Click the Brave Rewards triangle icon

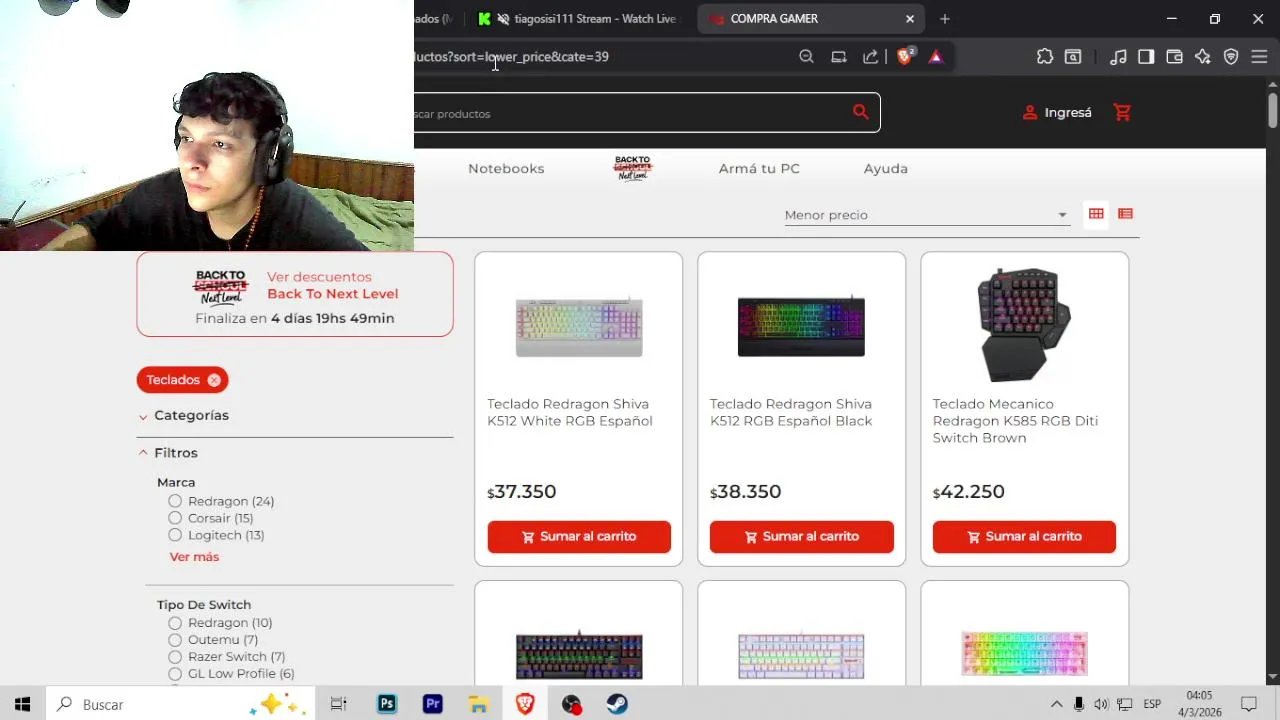click(x=935, y=57)
